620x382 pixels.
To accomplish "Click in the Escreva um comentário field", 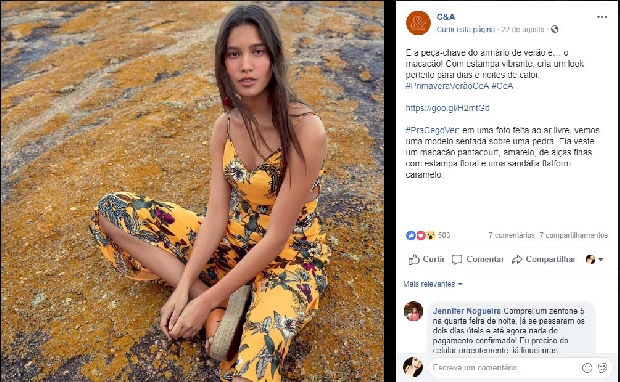I will point(504,368).
